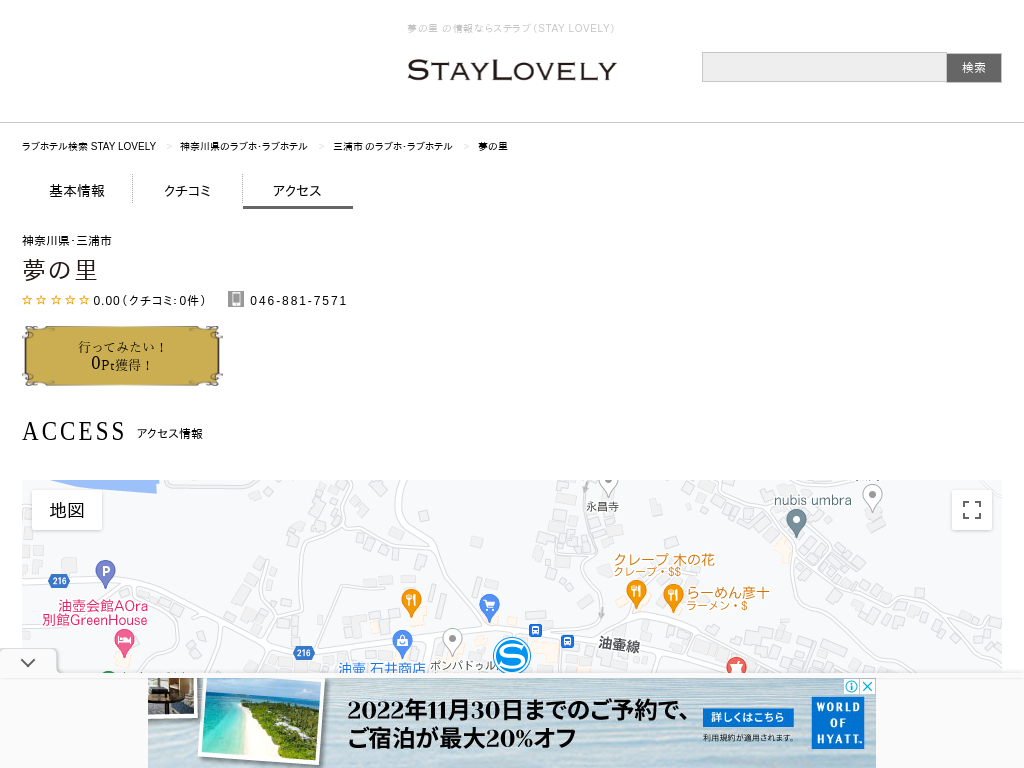Click the gray pin above ボンパドゥル
This screenshot has height=768, width=1024.
click(452, 641)
